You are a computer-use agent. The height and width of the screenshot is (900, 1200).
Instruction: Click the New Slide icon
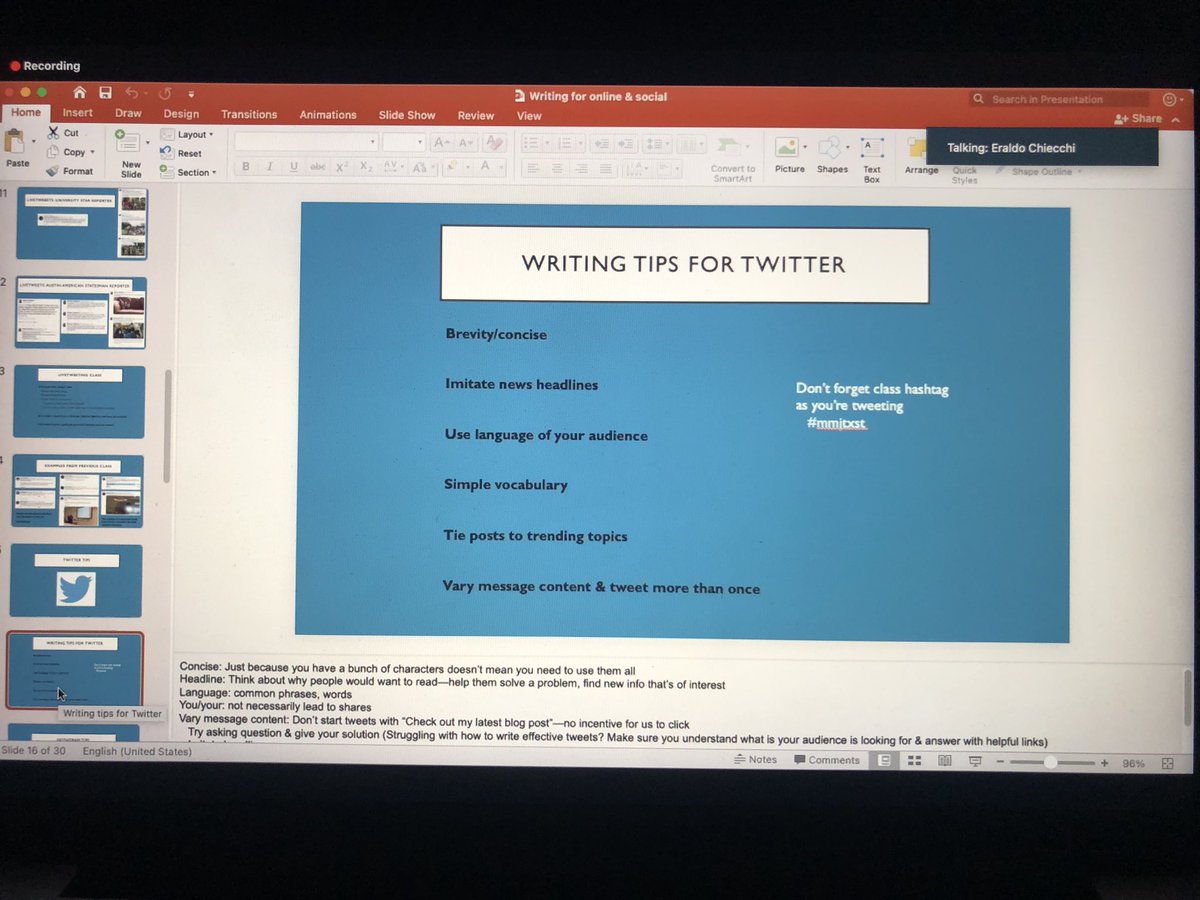[x=128, y=140]
